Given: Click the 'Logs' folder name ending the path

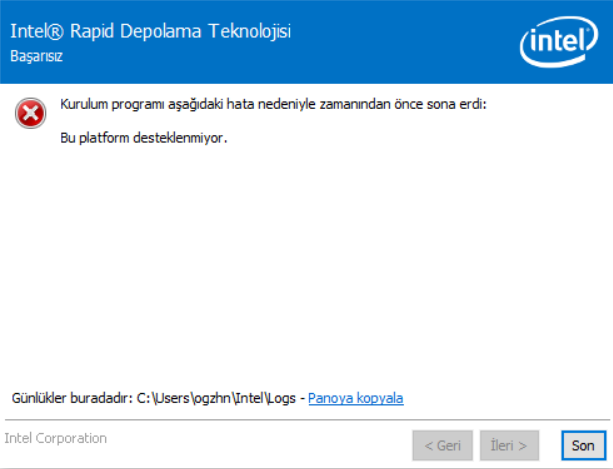Looking at the screenshot, I should click(x=283, y=398).
